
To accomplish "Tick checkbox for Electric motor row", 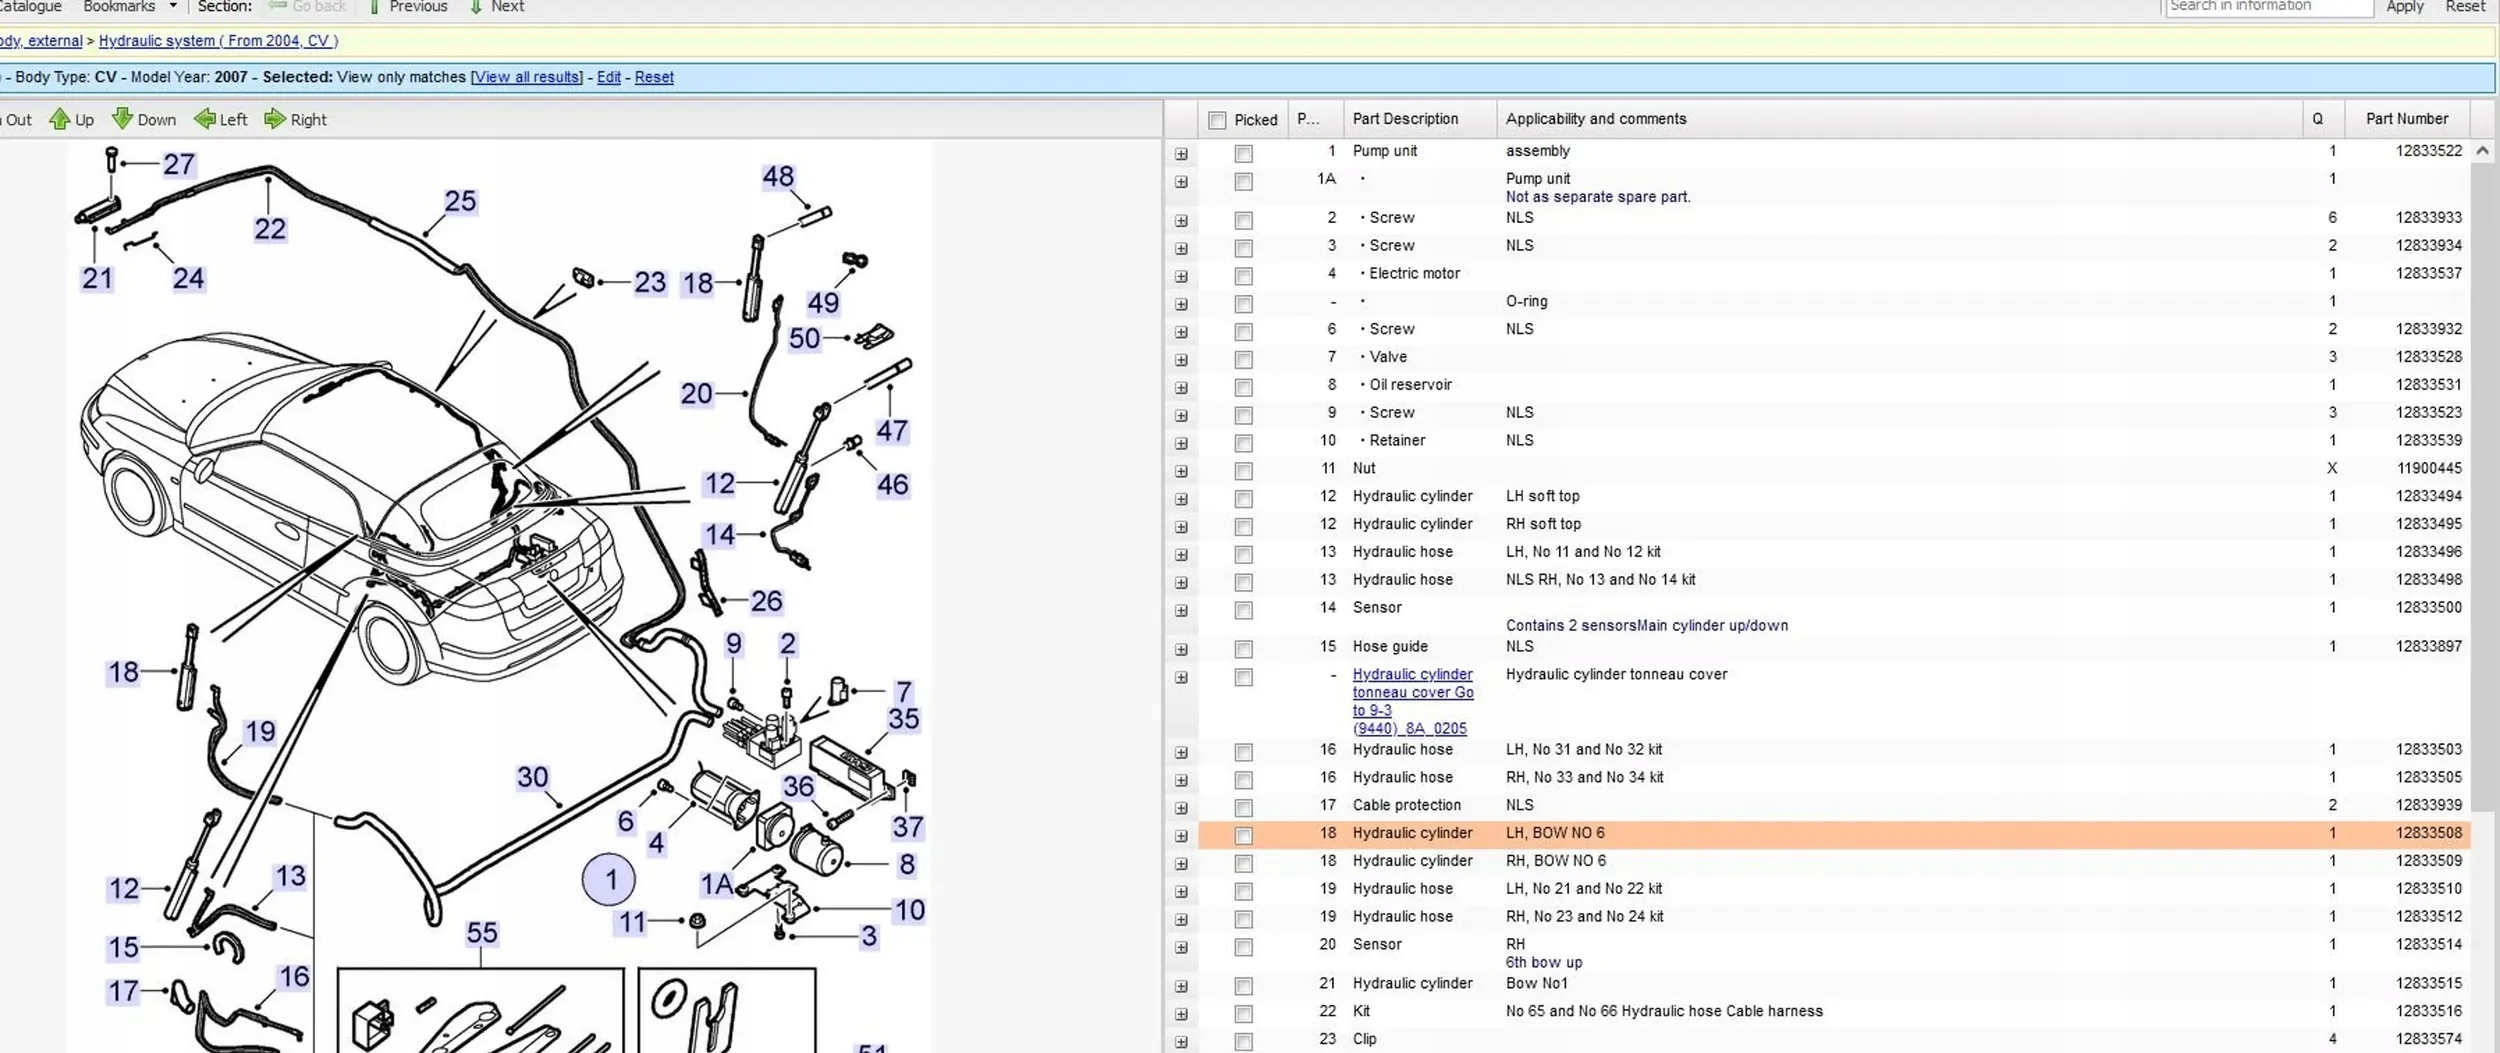I will 1243,275.
